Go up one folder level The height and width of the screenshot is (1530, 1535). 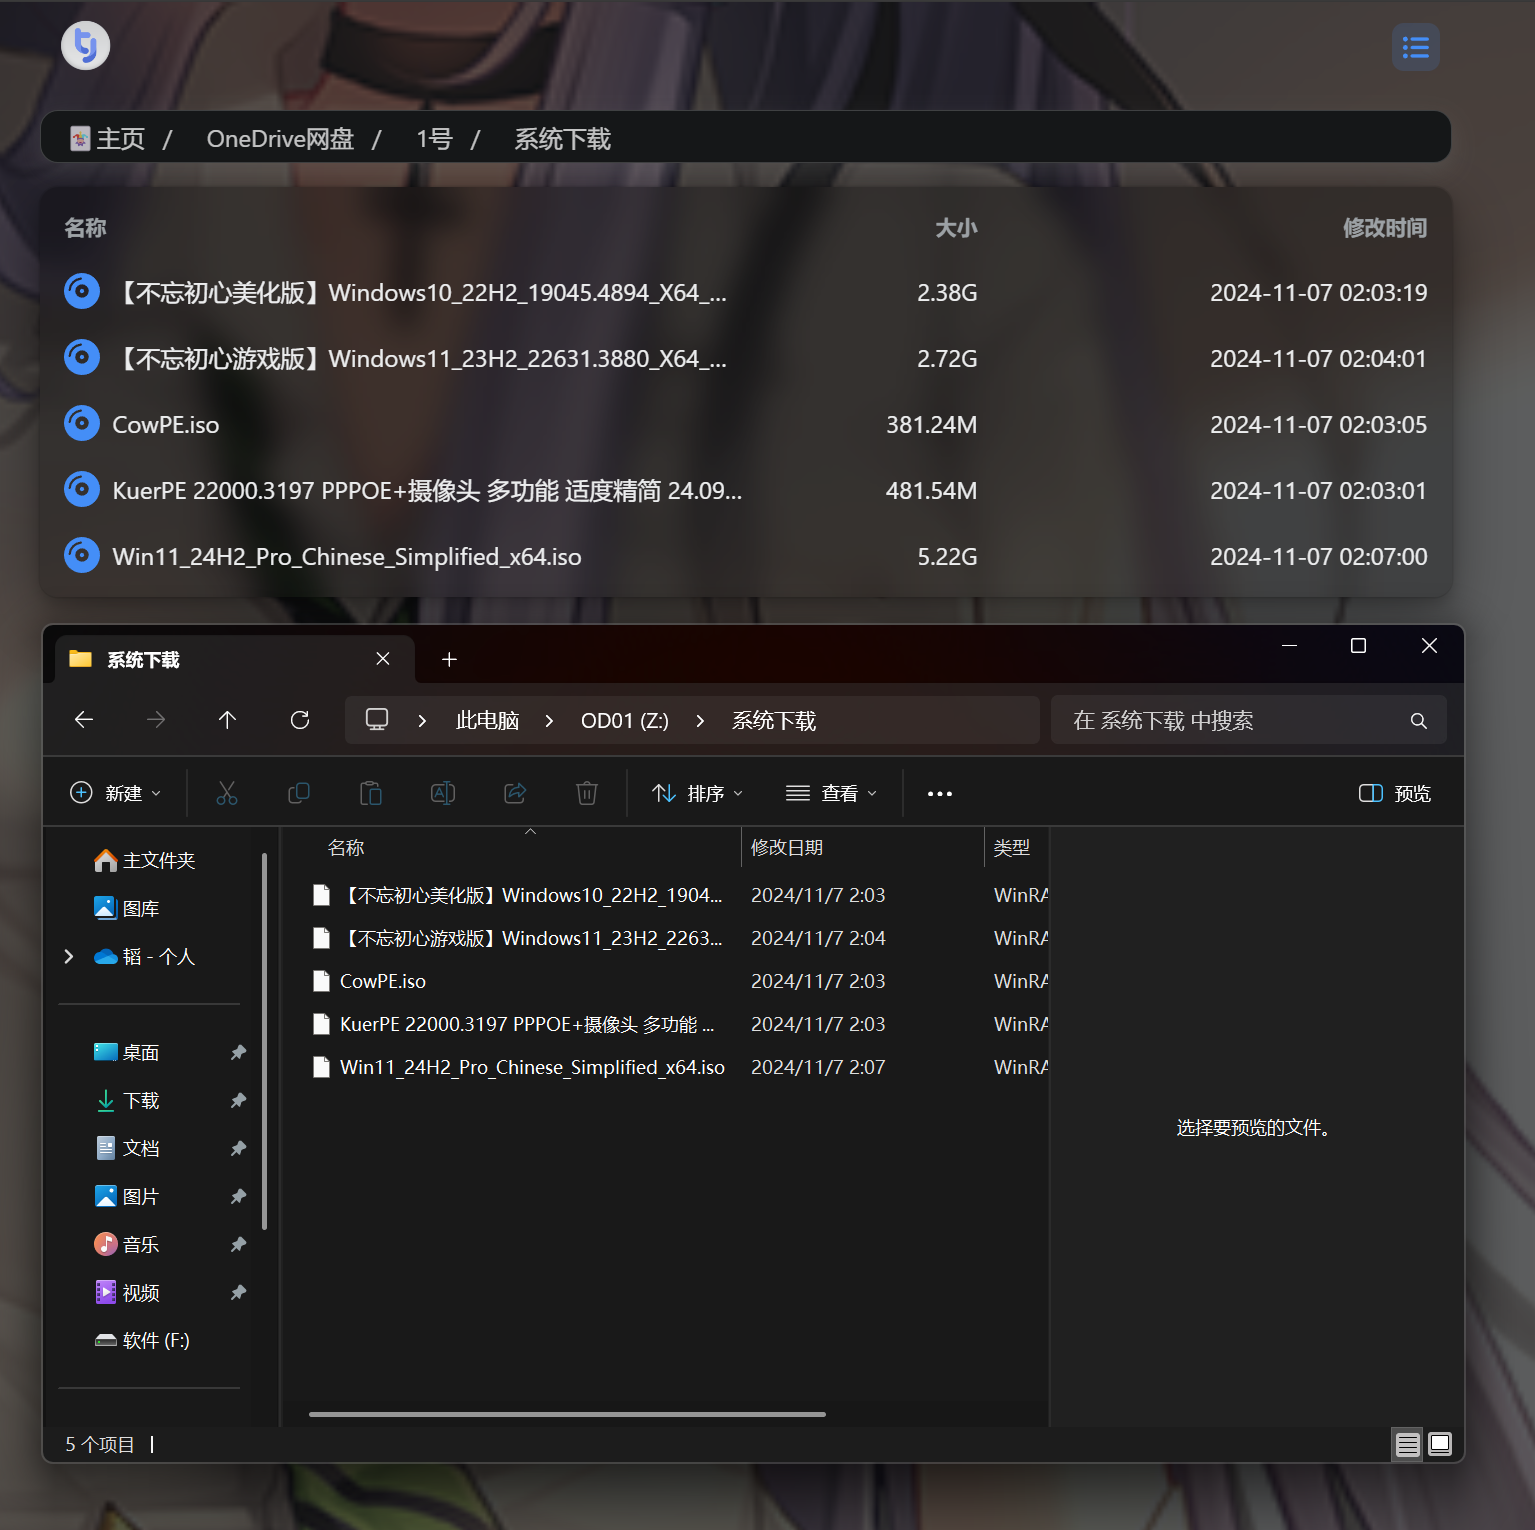228,720
